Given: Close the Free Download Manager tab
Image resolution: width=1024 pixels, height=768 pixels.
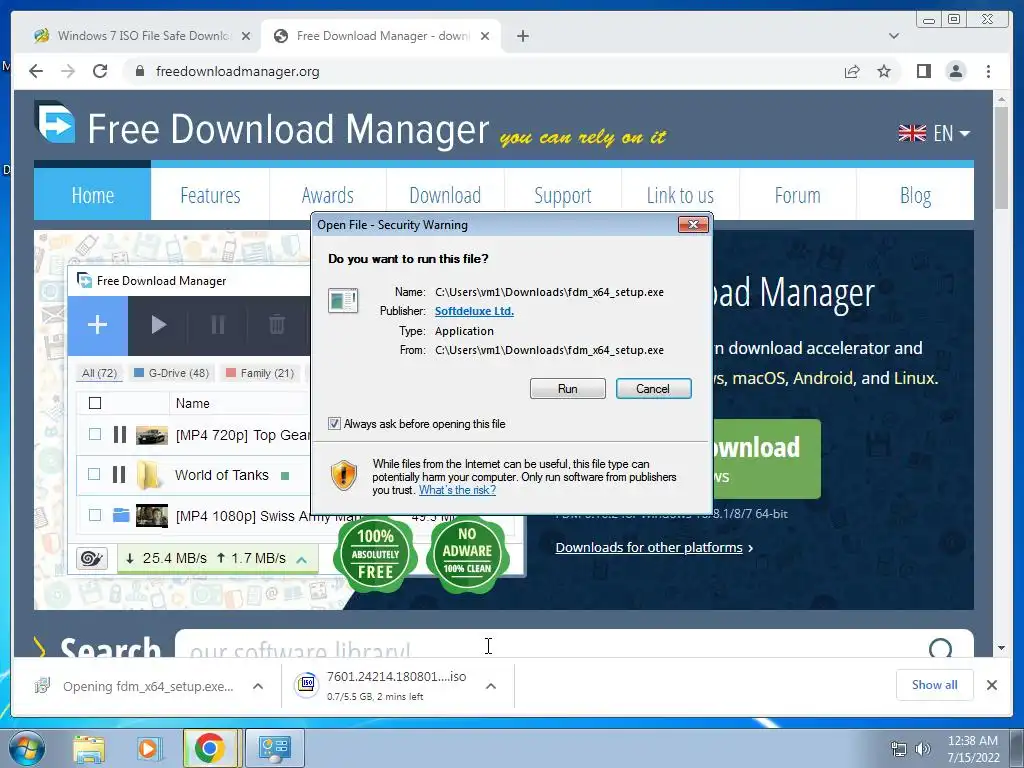Looking at the screenshot, I should point(485,36).
